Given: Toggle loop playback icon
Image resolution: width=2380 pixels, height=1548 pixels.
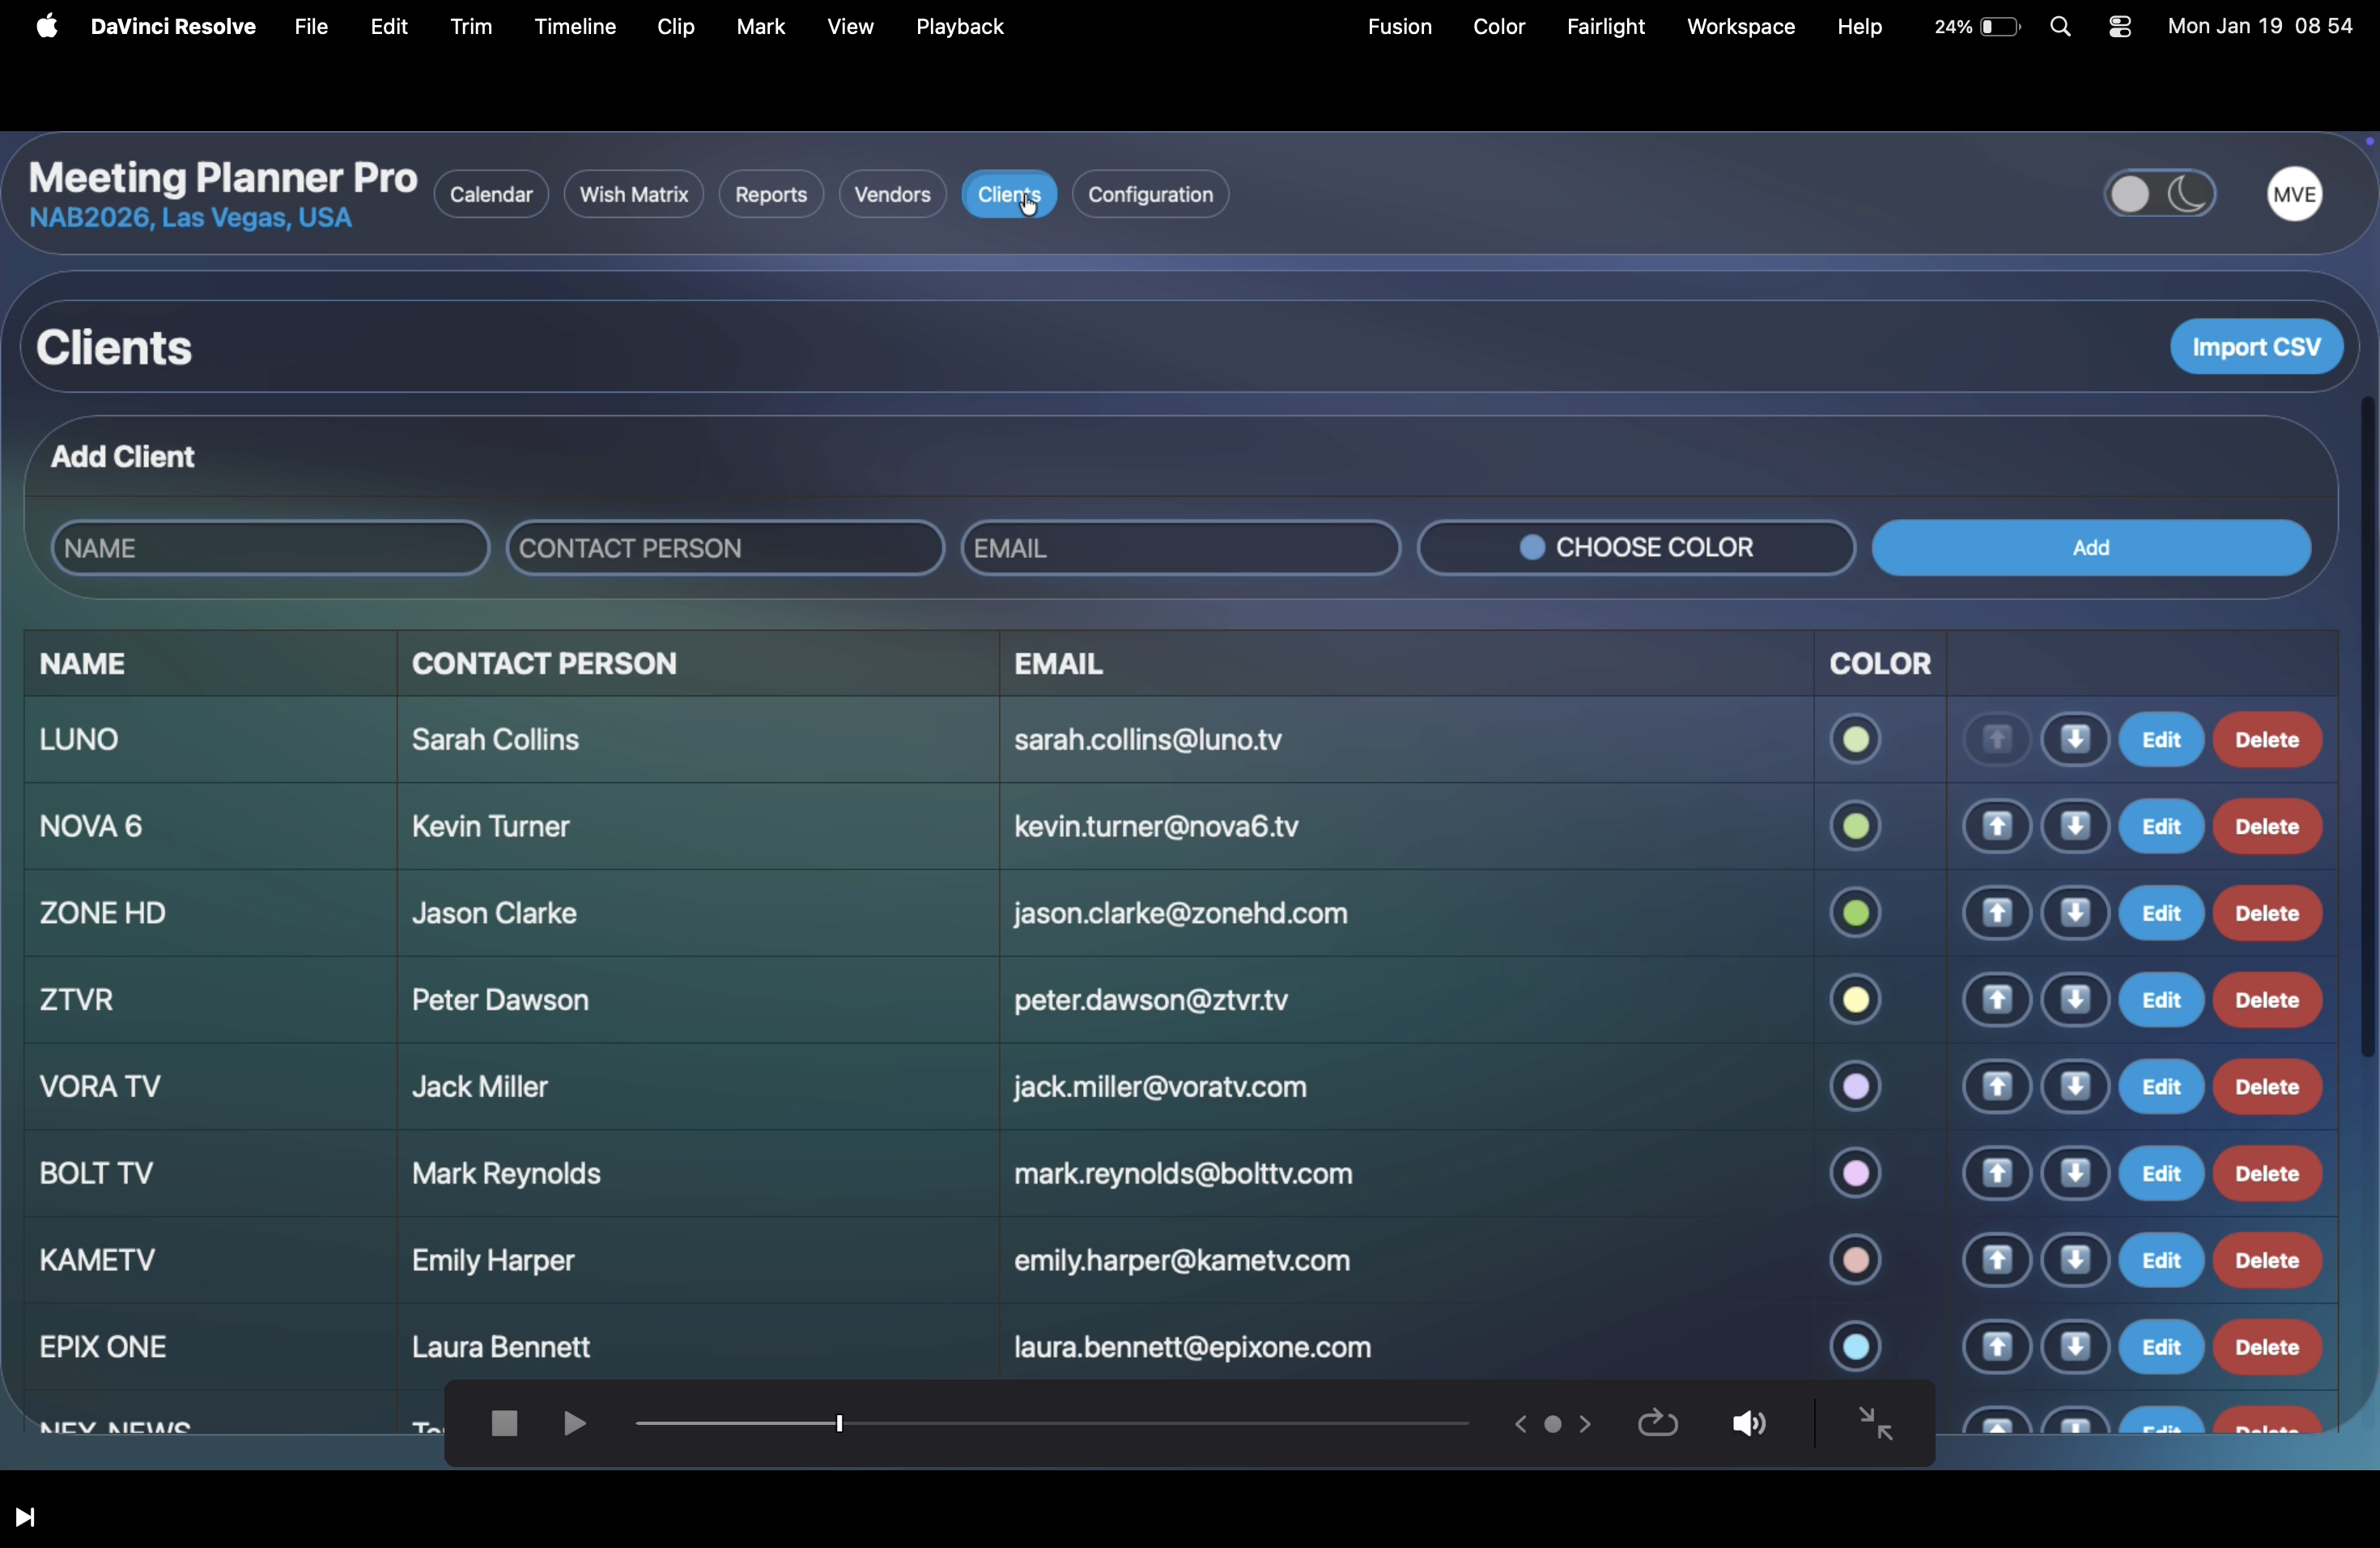Looking at the screenshot, I should click(1657, 1424).
